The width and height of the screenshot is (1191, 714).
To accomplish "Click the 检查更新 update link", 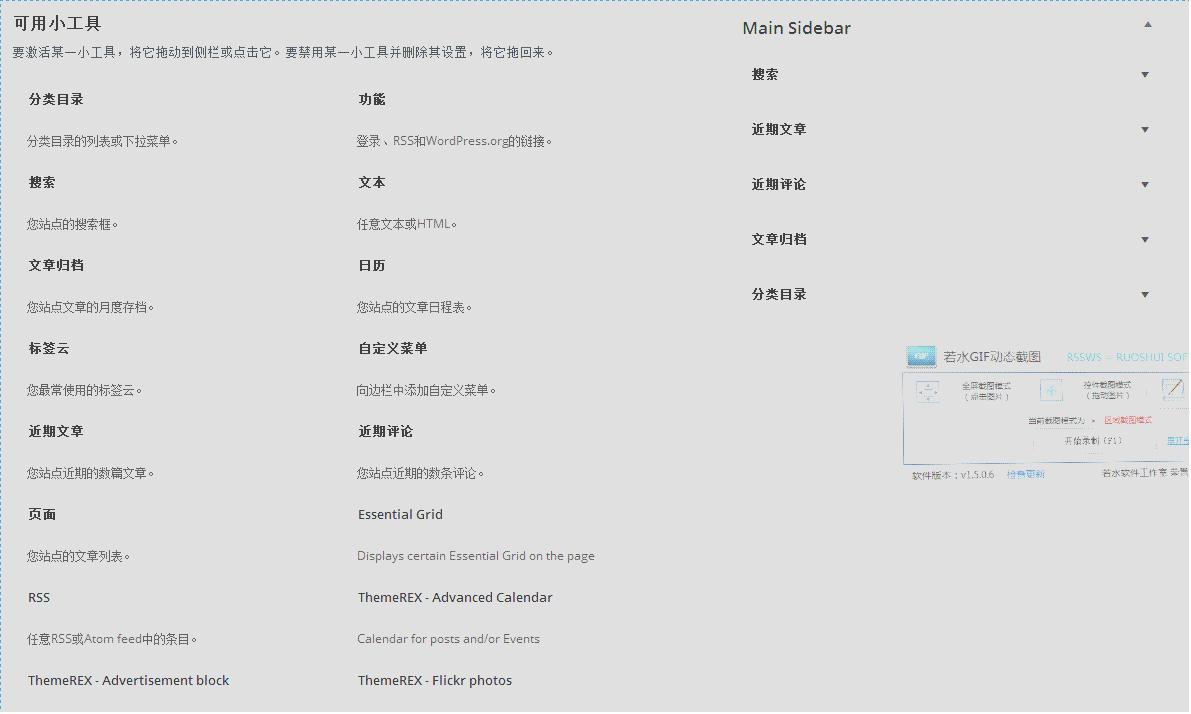I will [1028, 473].
